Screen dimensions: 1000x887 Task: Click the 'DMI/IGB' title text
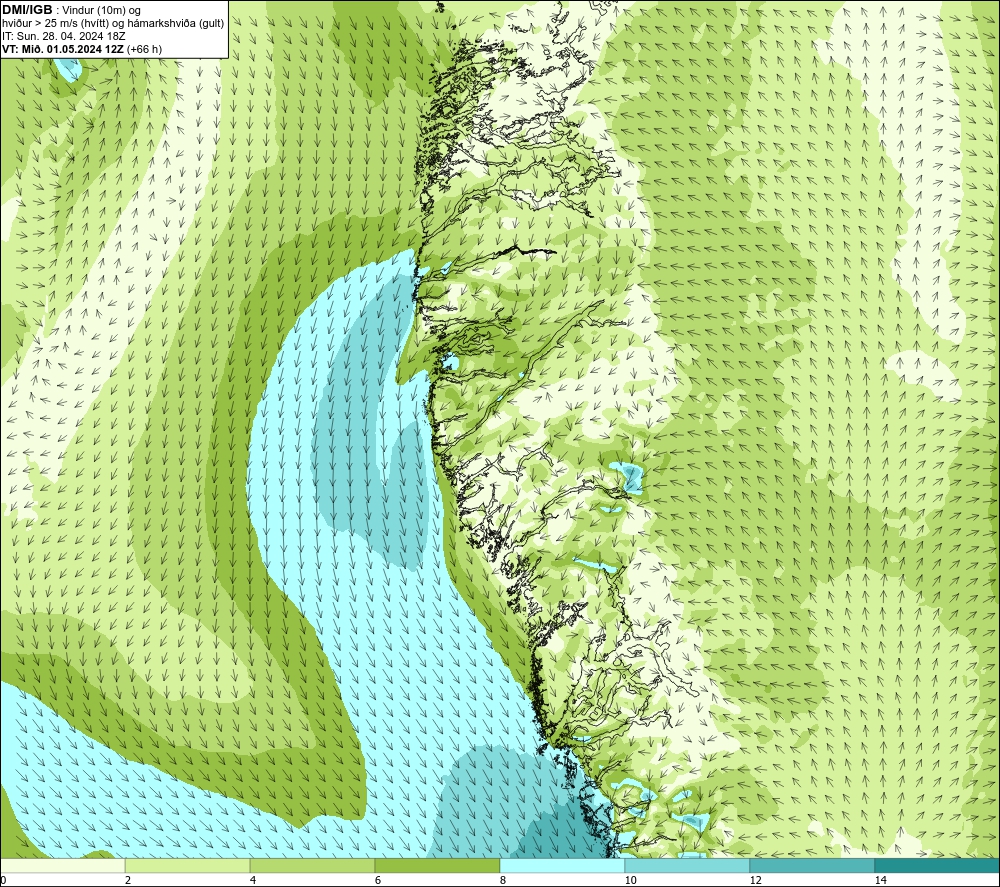point(27,10)
